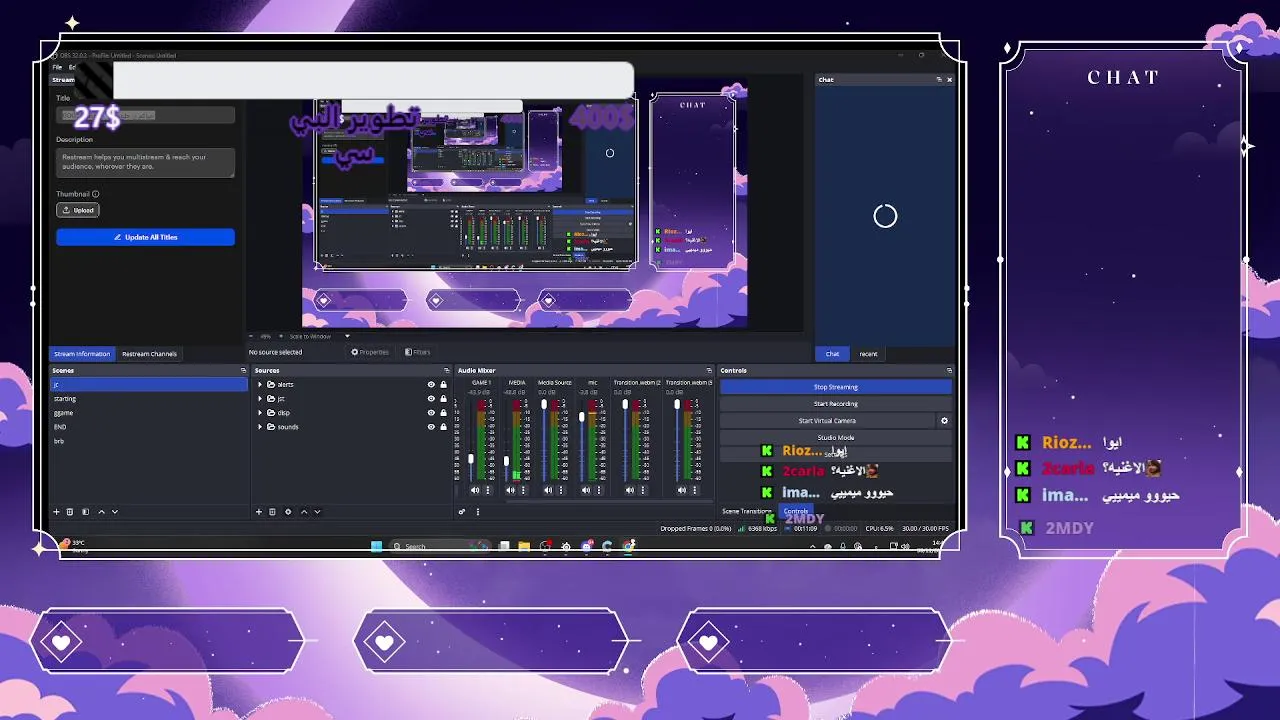Add a new source with the plus icon
Screen dimensions: 1280x720
(259, 512)
